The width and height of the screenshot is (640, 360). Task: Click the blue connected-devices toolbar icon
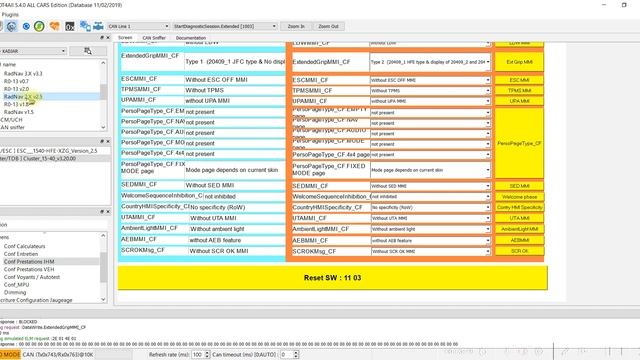click(85, 26)
